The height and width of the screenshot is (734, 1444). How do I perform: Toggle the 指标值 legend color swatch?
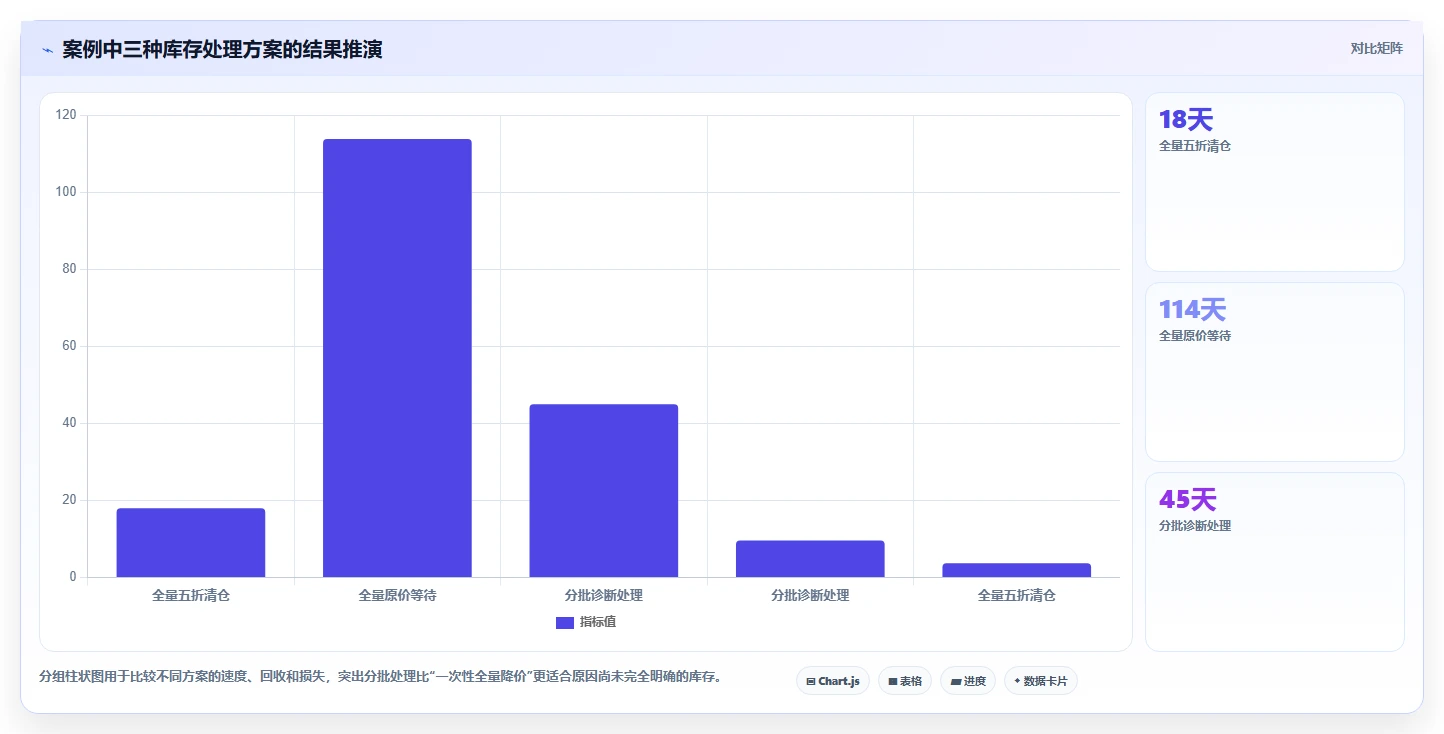tap(565, 623)
